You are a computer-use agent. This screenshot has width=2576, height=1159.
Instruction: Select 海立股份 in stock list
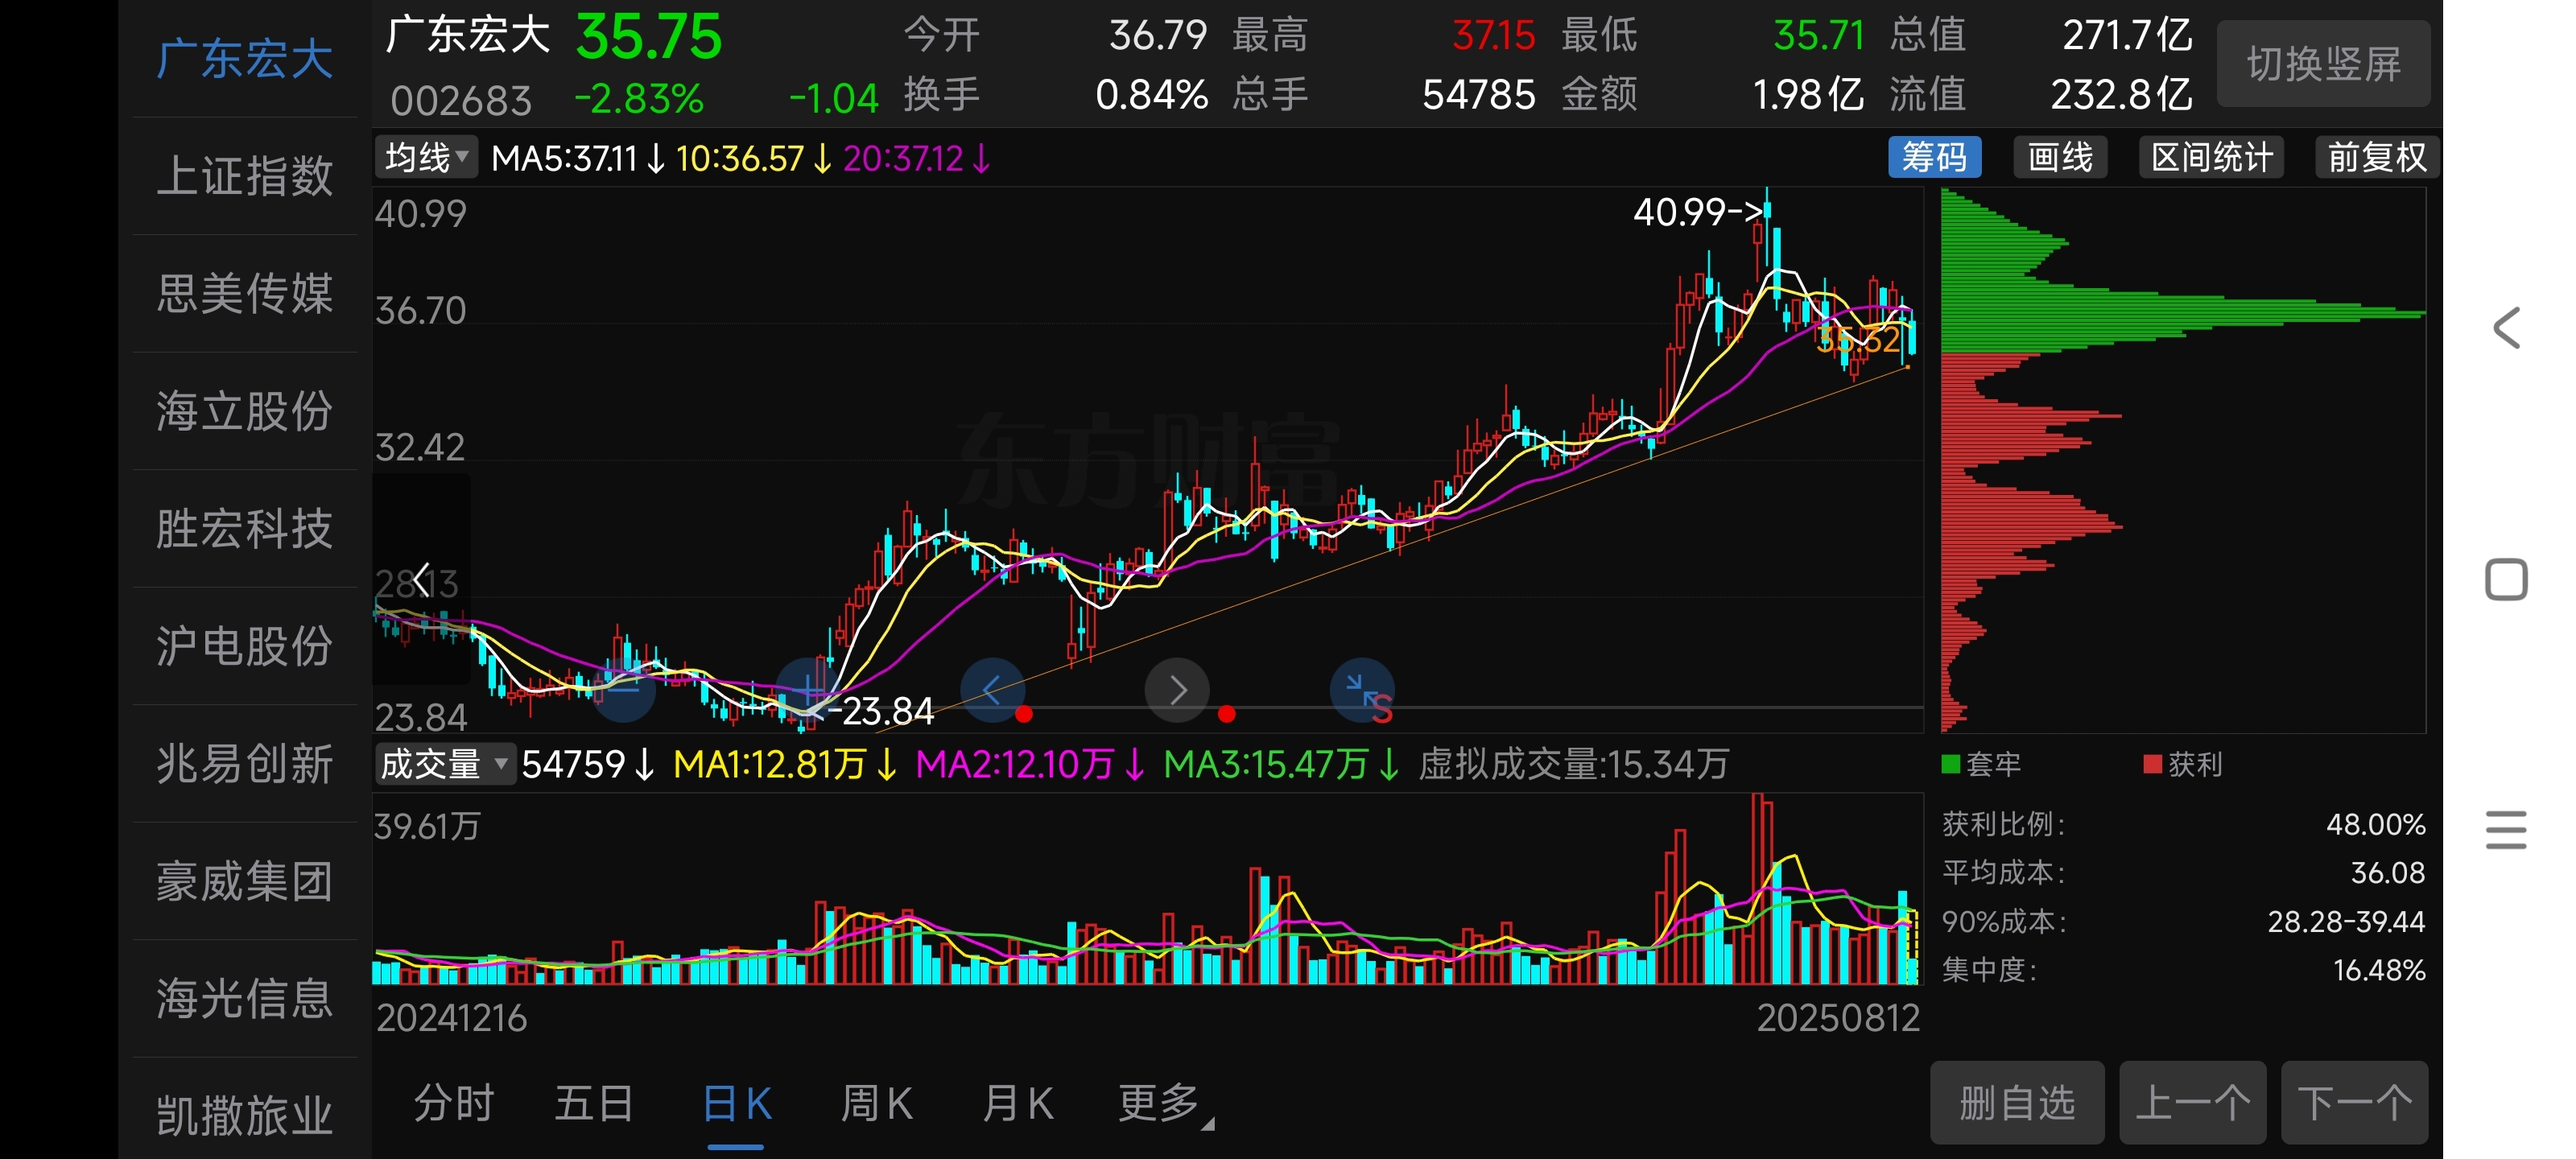[x=245, y=411]
